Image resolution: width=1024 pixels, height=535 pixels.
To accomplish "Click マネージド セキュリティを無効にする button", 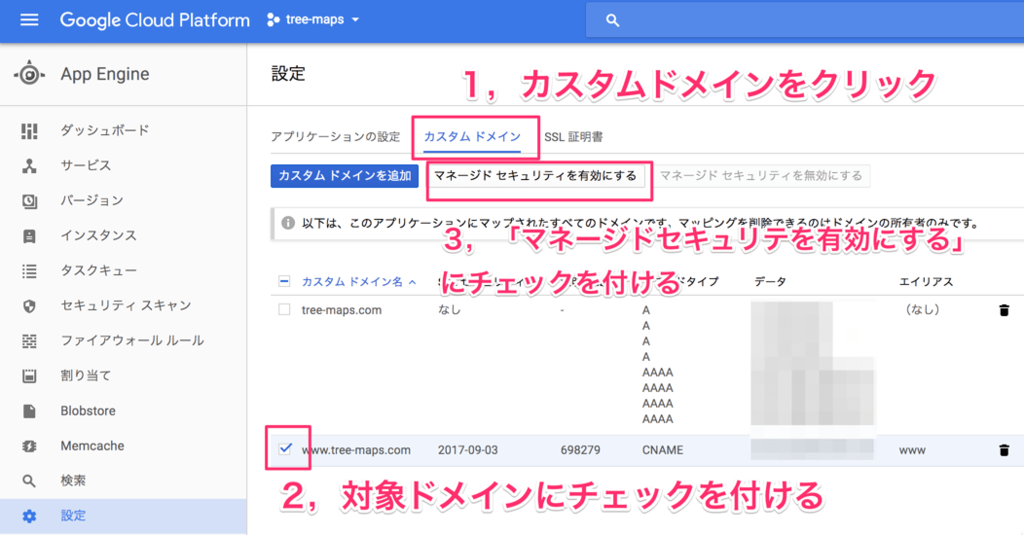I will [761, 176].
